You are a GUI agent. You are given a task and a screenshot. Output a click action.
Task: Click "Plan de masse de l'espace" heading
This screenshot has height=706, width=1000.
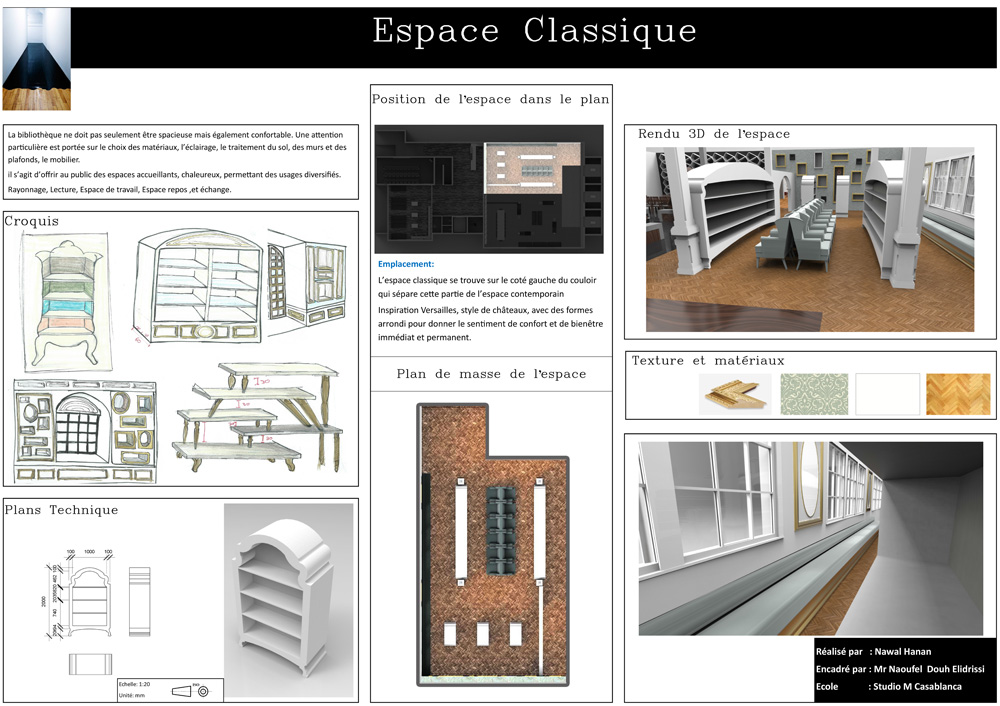(491, 374)
